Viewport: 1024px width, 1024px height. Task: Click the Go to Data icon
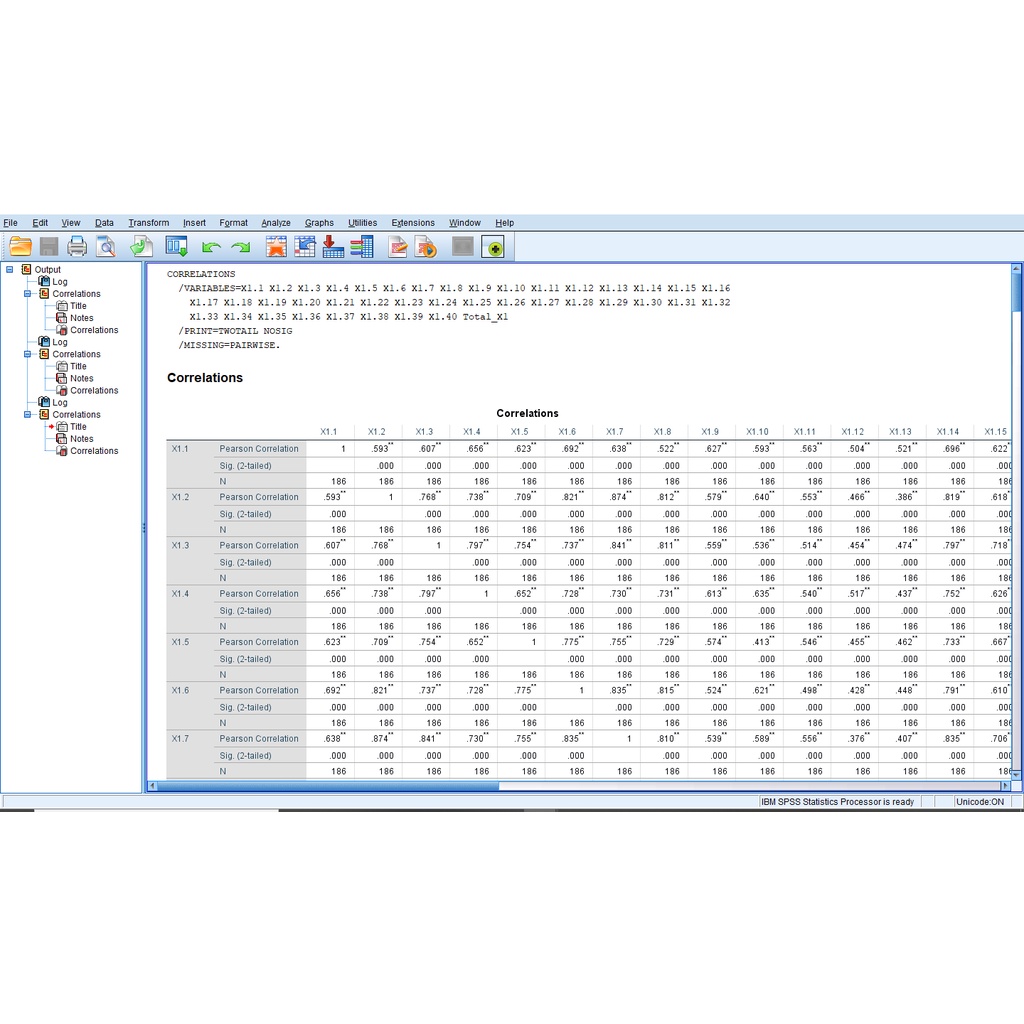276,246
